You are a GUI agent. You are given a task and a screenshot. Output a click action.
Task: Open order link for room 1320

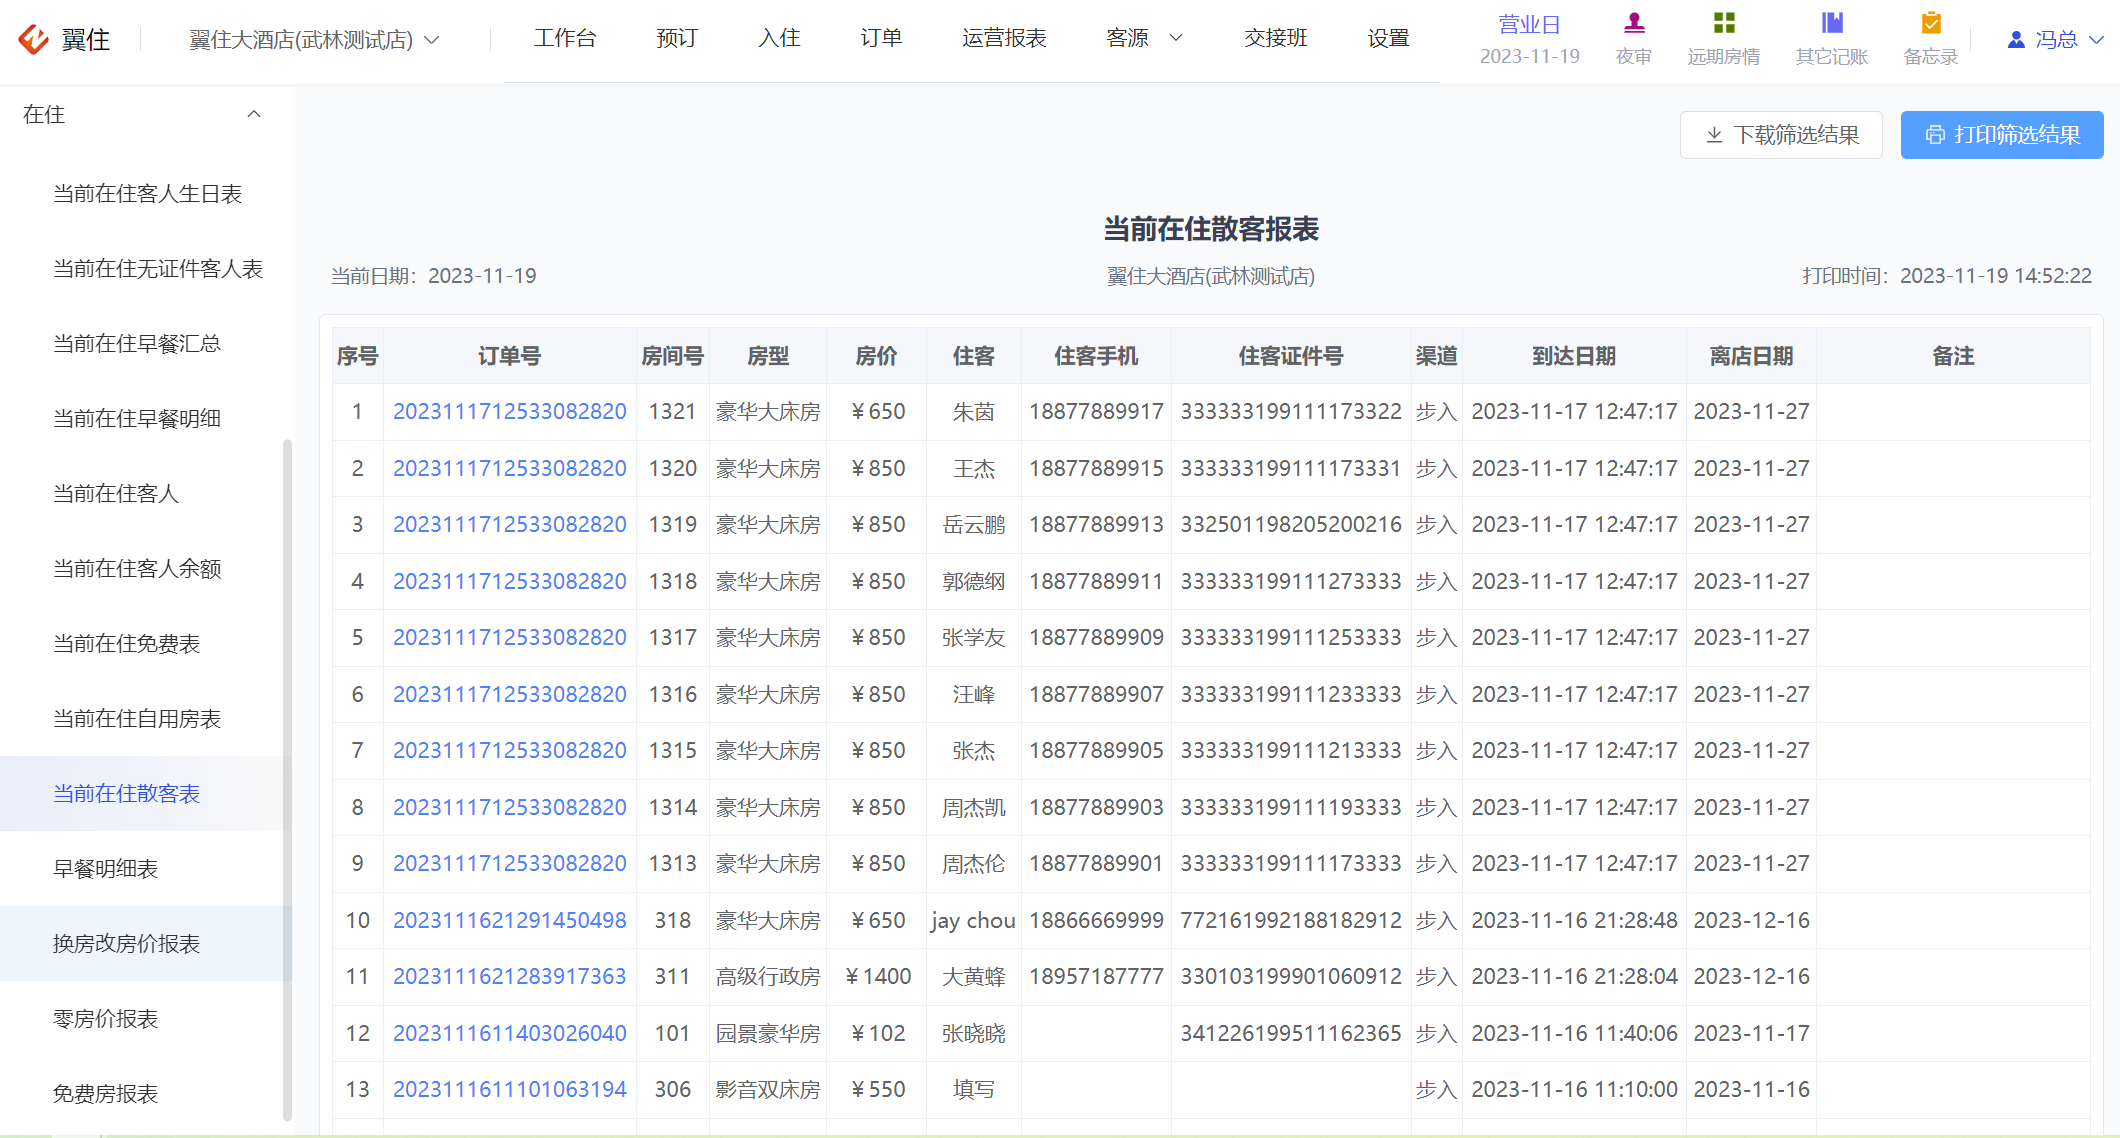pyautogui.click(x=510, y=469)
